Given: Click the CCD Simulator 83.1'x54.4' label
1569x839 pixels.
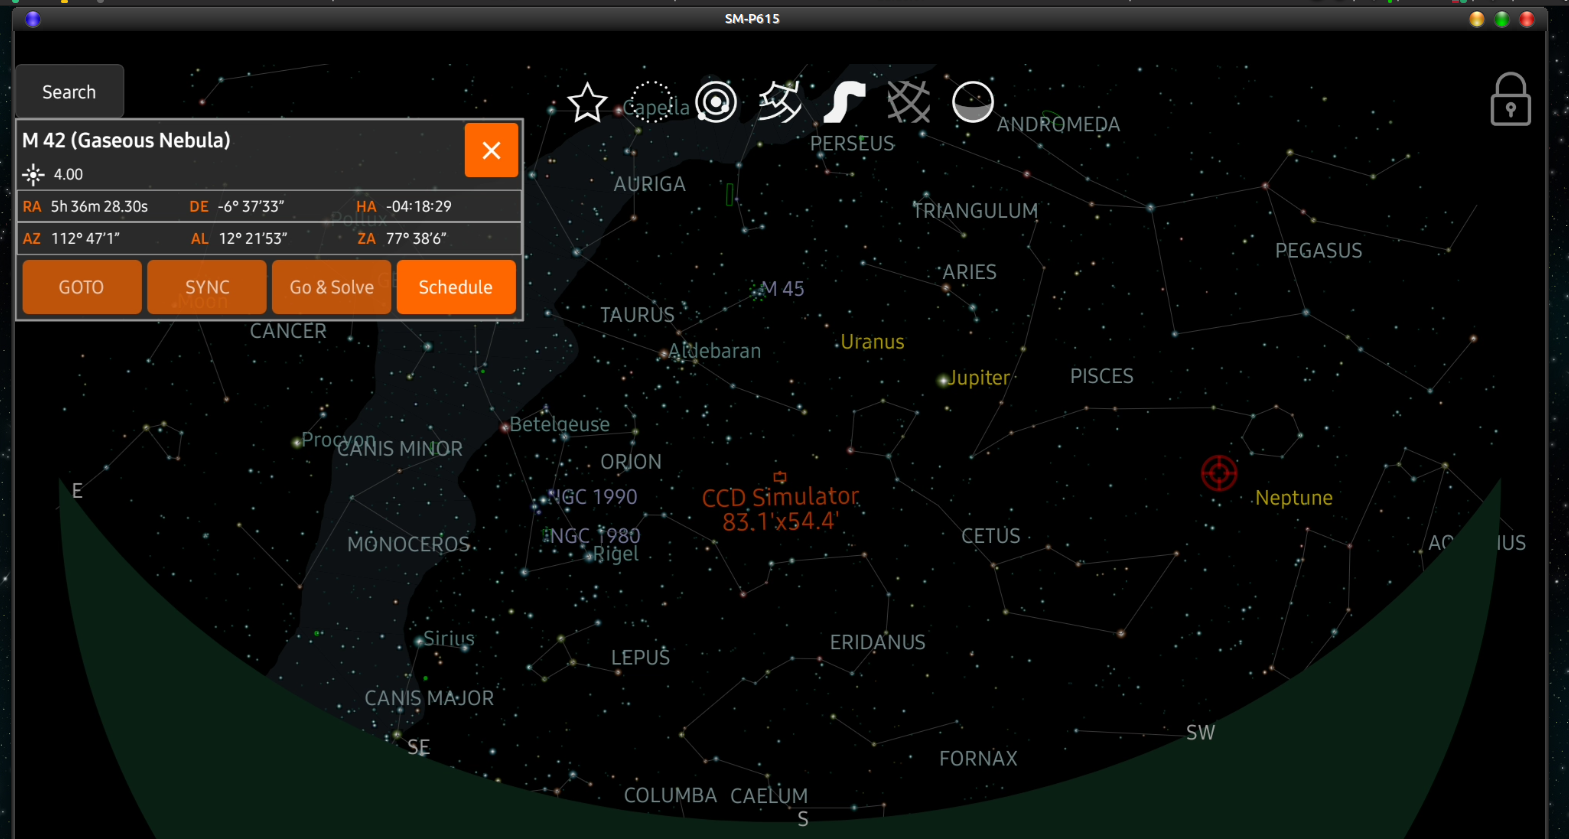Looking at the screenshot, I should (x=780, y=509).
